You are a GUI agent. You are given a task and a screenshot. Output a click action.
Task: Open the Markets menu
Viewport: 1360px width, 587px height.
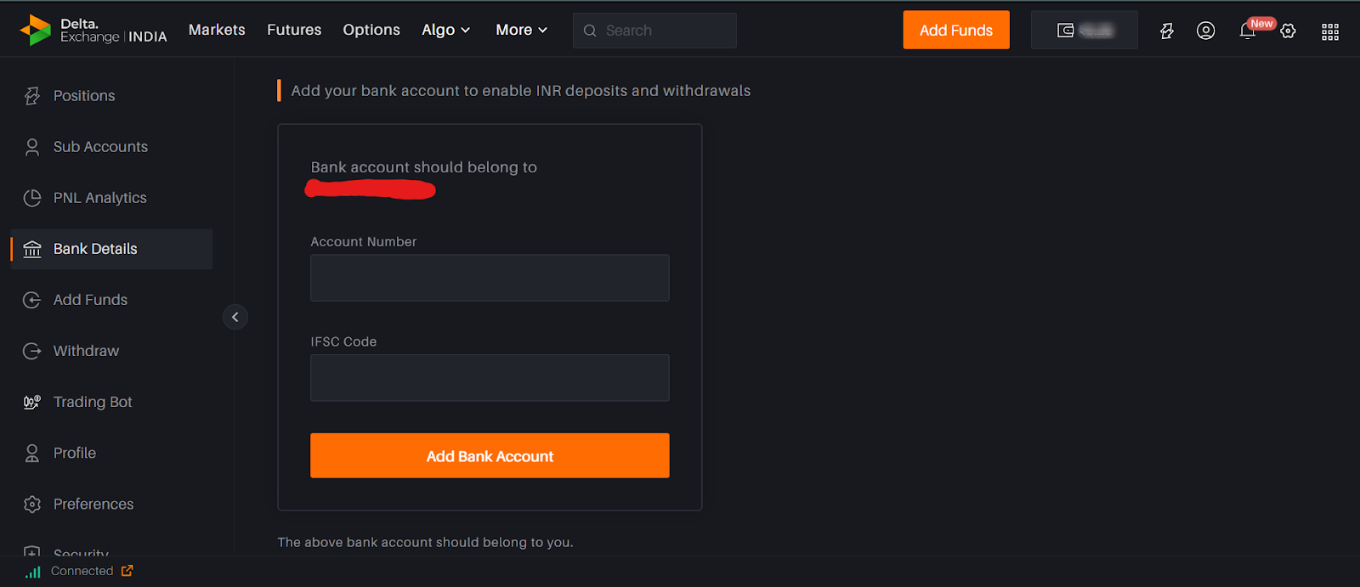[x=217, y=30]
